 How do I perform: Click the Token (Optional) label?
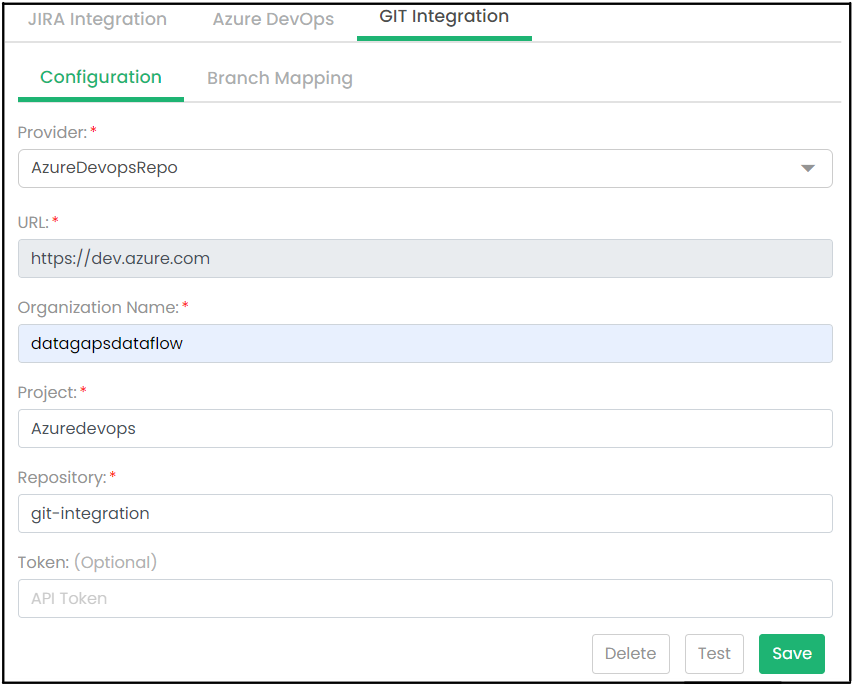tap(87, 562)
